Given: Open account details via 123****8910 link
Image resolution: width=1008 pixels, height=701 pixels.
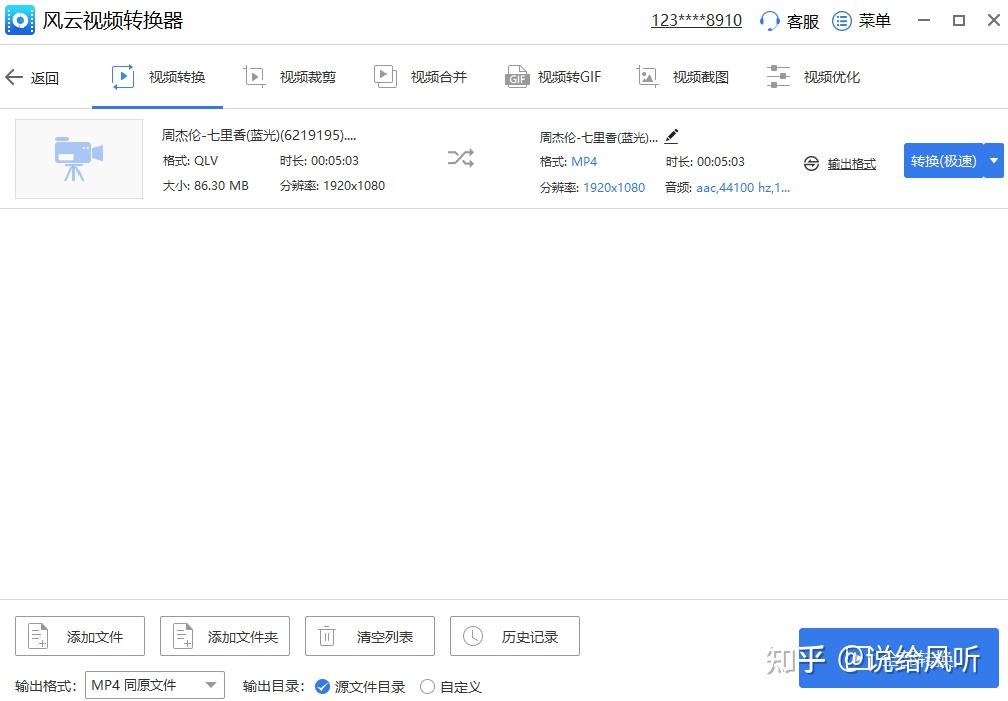Looking at the screenshot, I should [x=696, y=20].
